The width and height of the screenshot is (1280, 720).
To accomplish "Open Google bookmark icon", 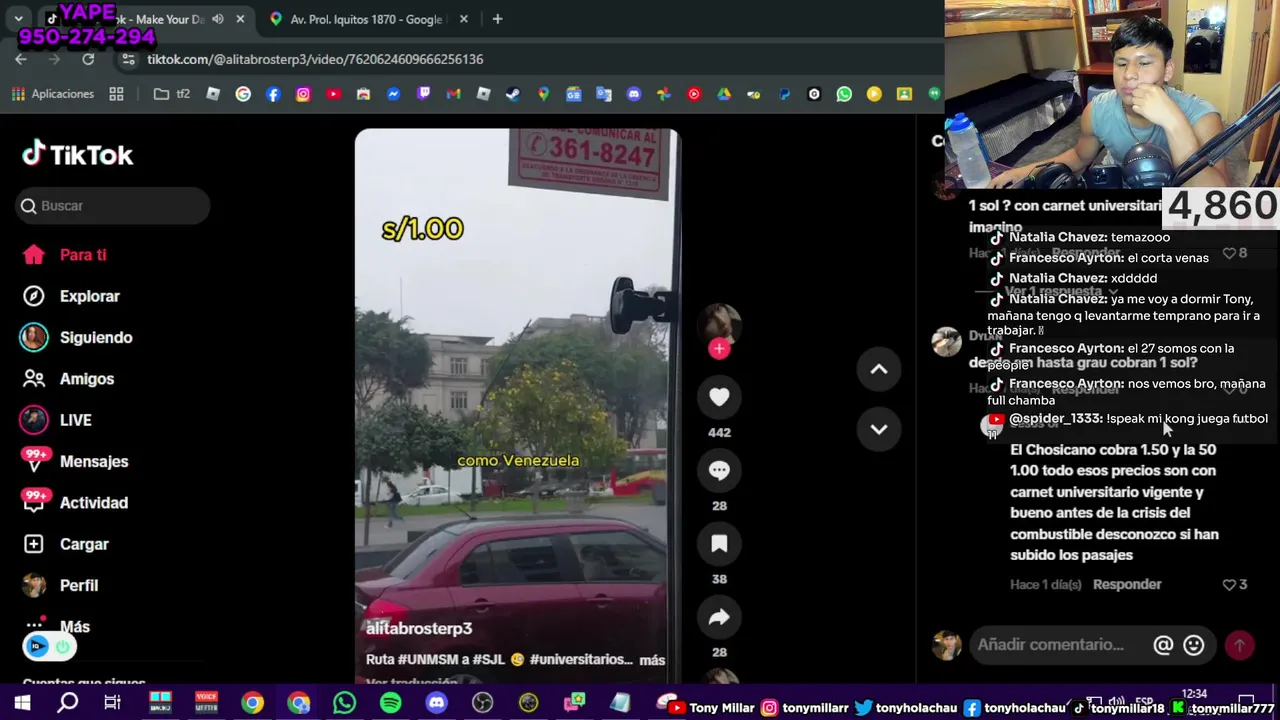I will [243, 94].
